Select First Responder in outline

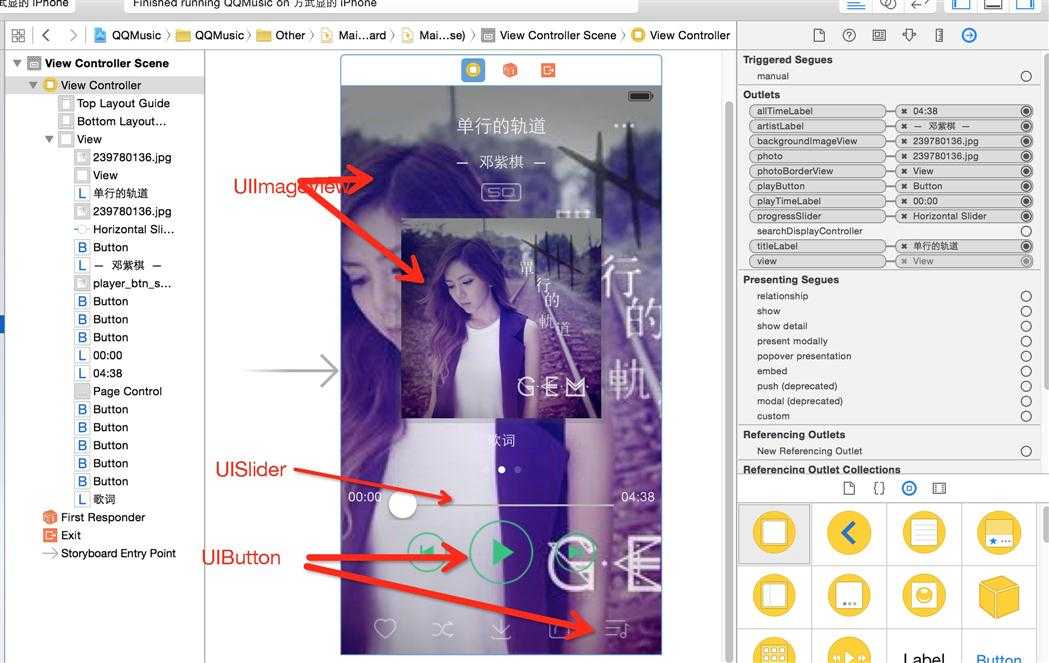(x=94, y=517)
